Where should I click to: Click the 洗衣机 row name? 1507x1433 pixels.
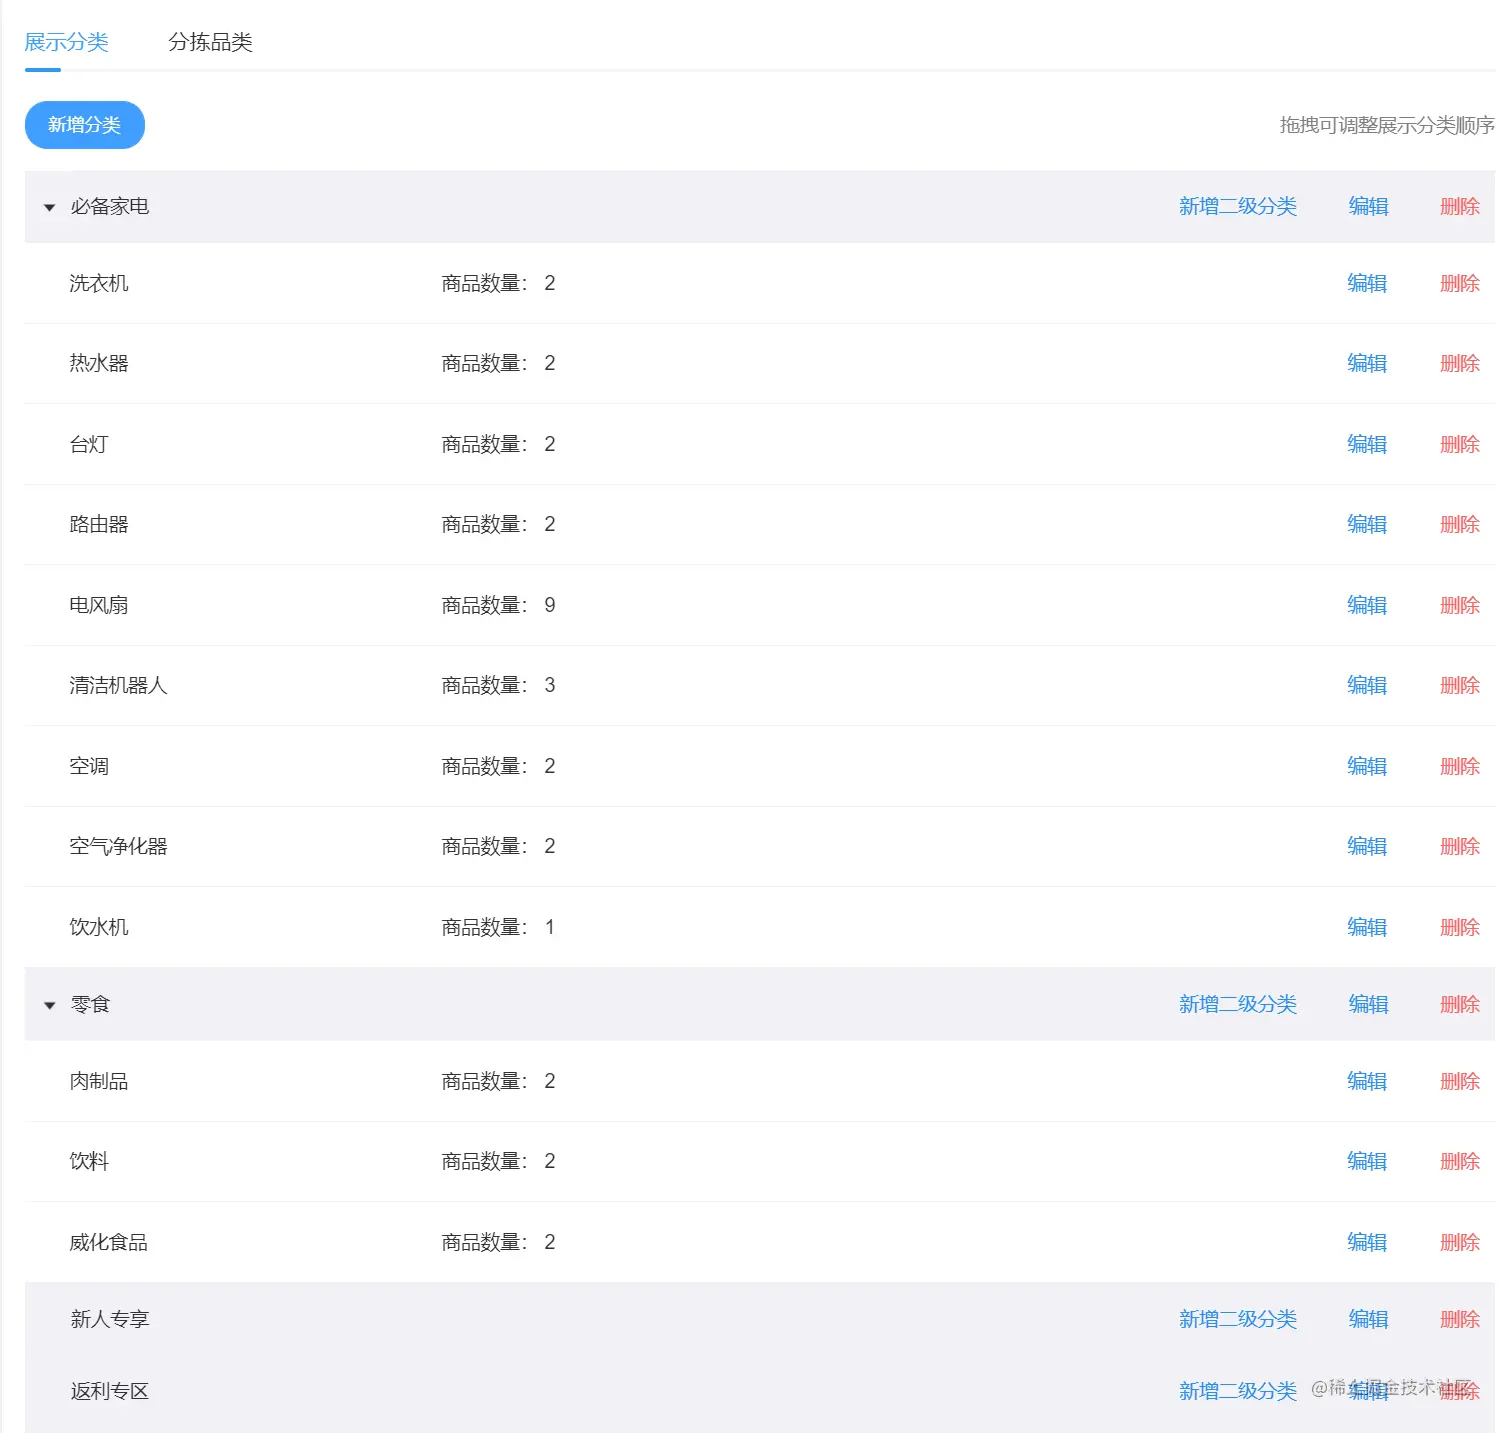pyautogui.click(x=98, y=283)
